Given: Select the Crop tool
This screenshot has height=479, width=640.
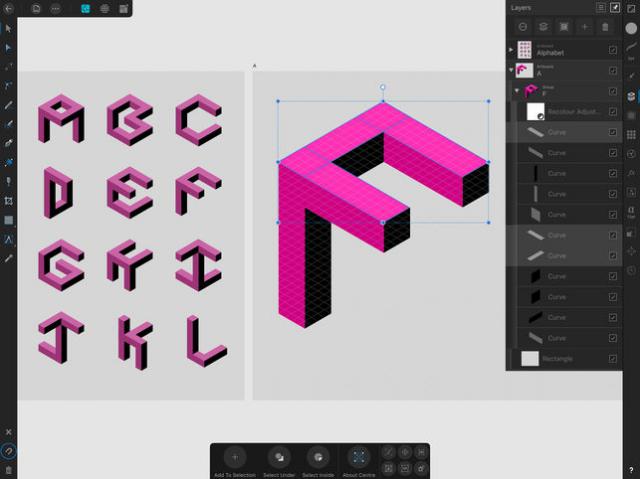Looking at the screenshot, I should pos(8,201).
